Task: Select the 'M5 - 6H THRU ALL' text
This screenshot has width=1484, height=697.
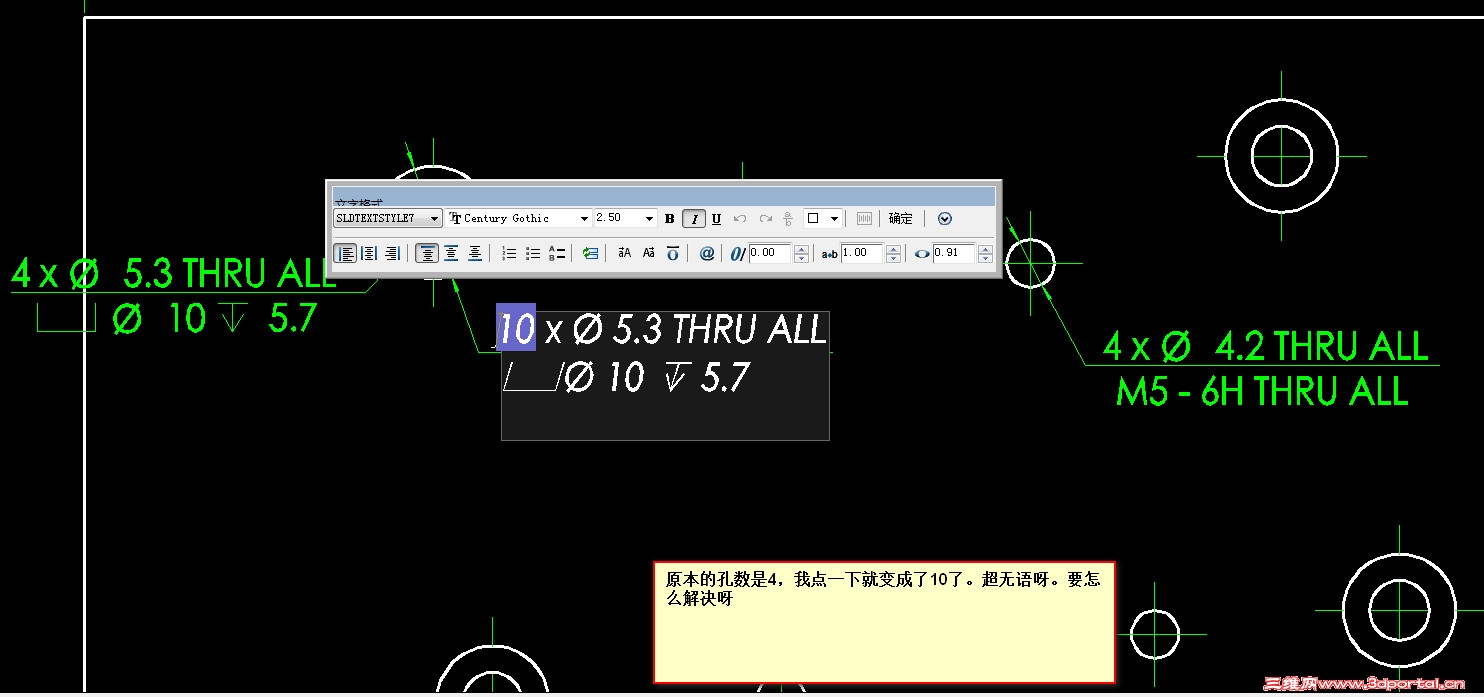Action: 1262,391
